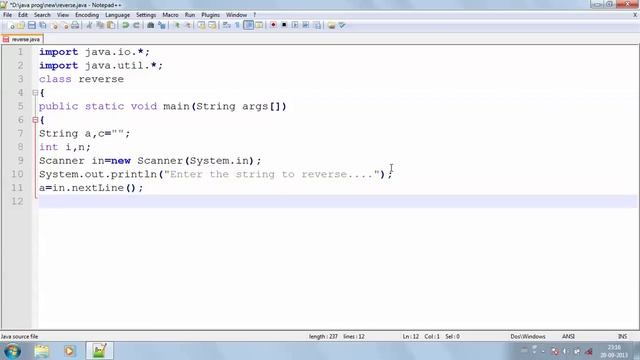Click 'length : 237' in status bar

click(323, 337)
